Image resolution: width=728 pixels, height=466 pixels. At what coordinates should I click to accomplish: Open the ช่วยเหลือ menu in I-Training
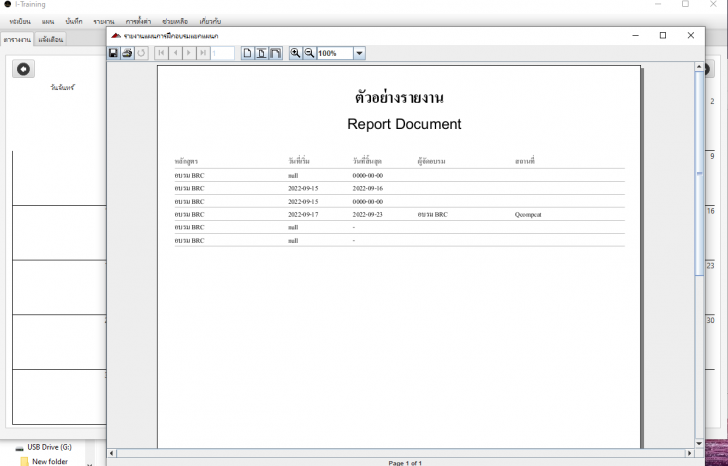coord(175,21)
